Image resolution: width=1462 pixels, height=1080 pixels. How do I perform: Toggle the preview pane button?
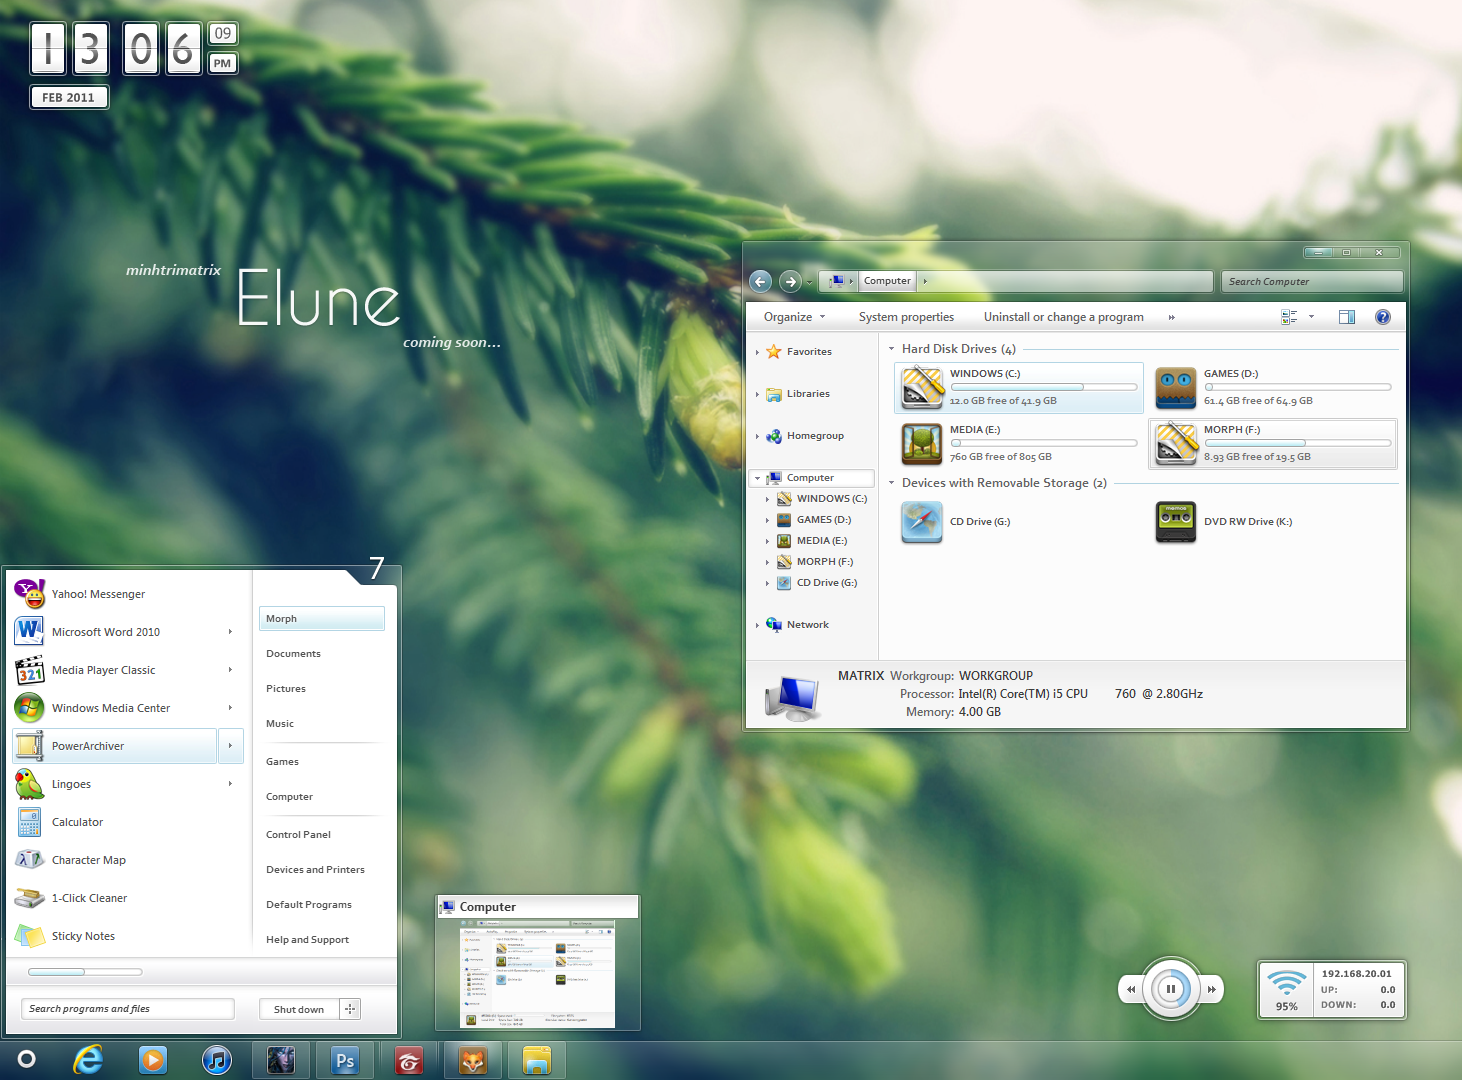(x=1346, y=317)
